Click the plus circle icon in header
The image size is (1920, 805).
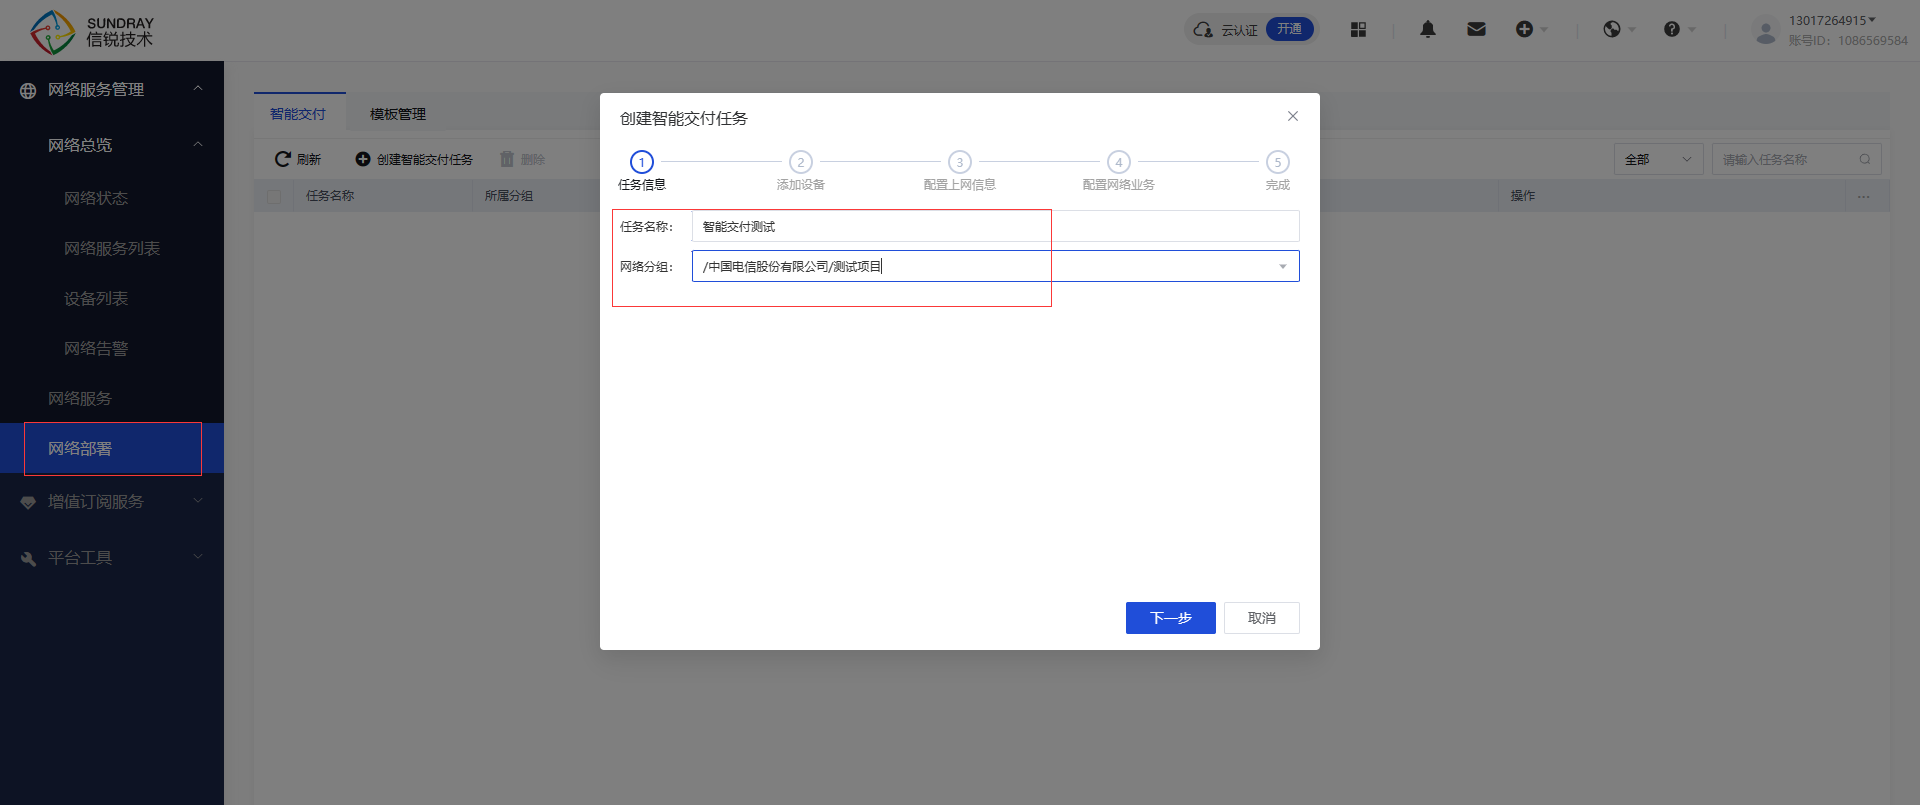click(x=1524, y=30)
